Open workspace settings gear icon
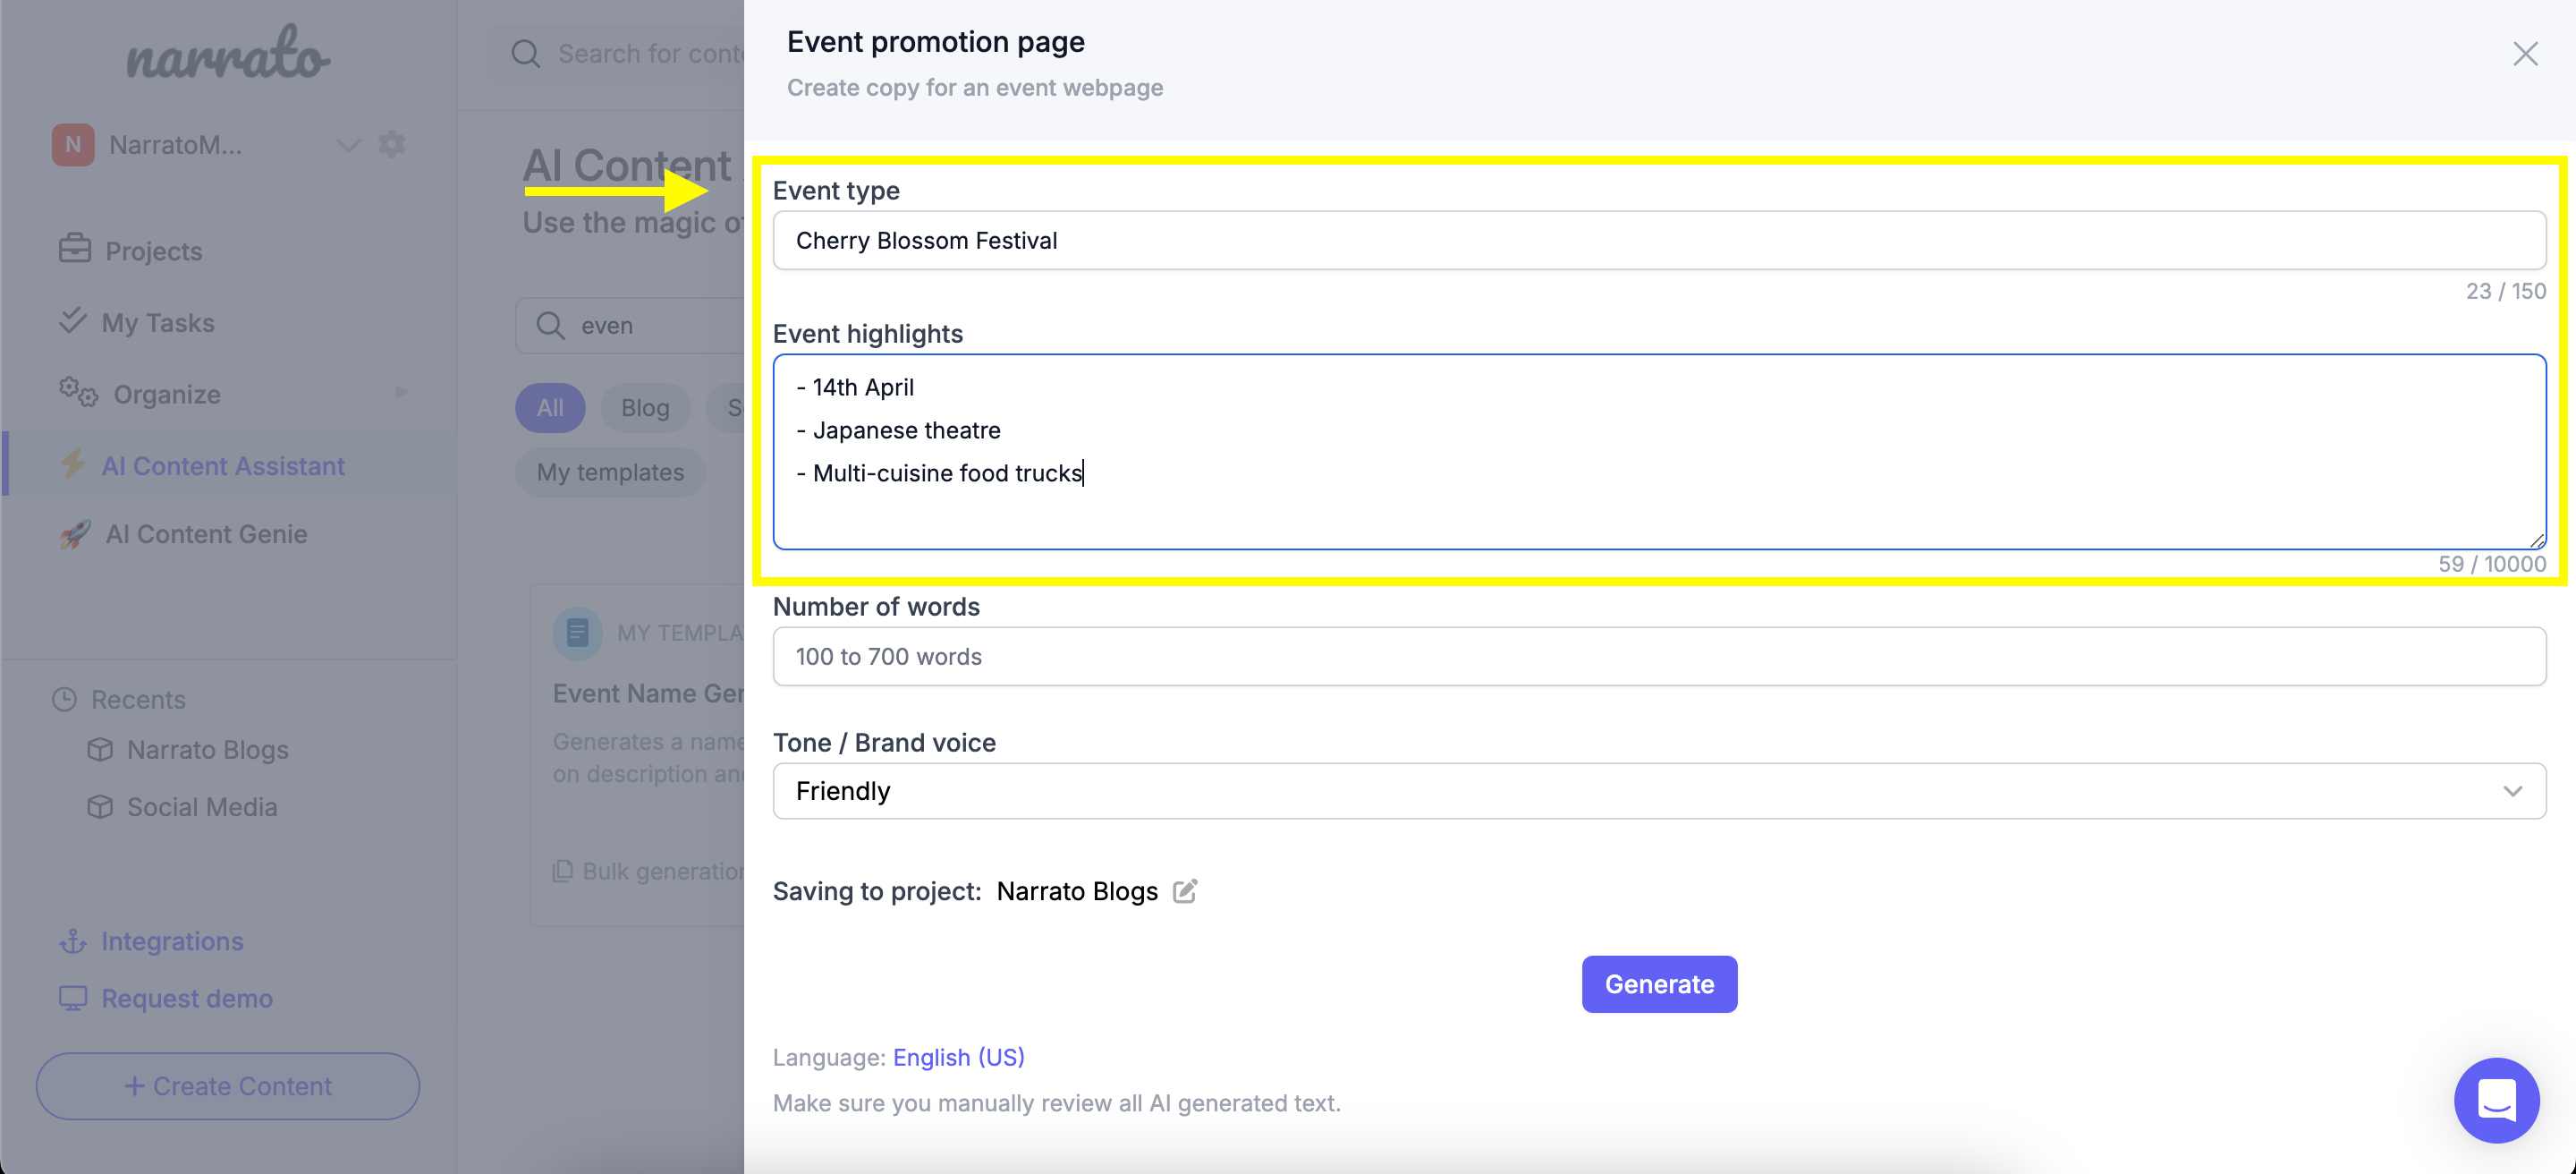This screenshot has height=1174, width=2576. (x=392, y=144)
